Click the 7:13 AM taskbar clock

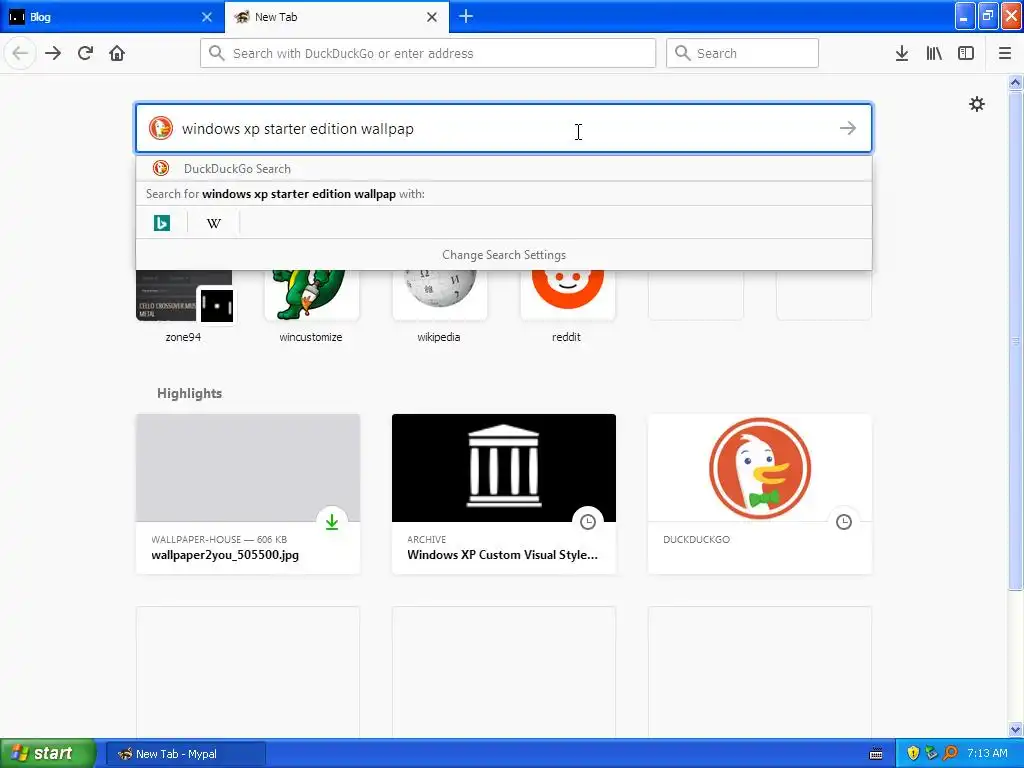[987, 754]
